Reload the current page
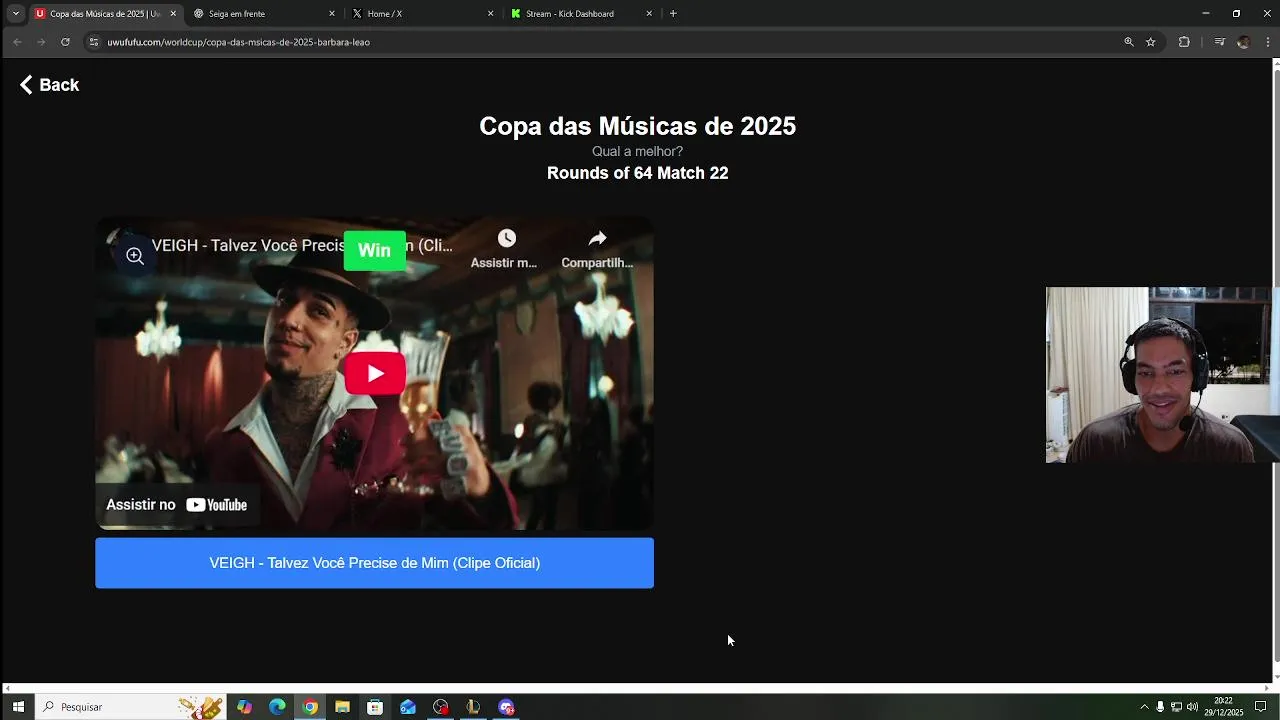The height and width of the screenshot is (720, 1280). [x=65, y=42]
